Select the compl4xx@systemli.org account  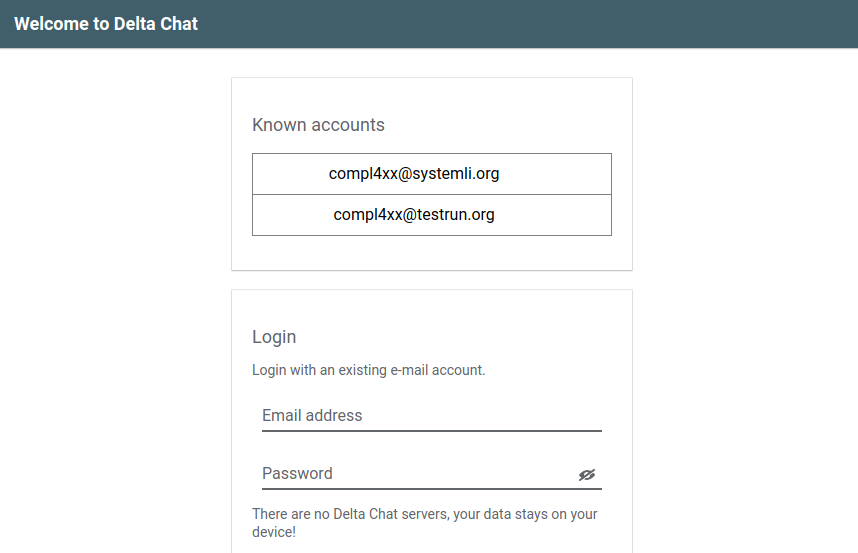pos(414,174)
